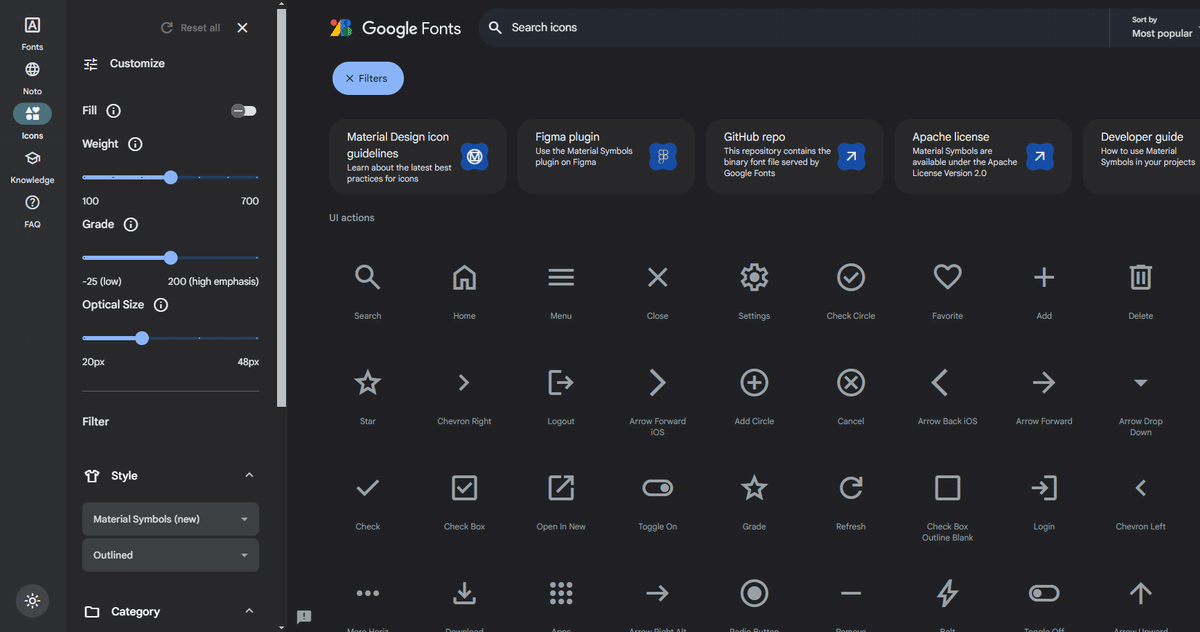Select the Open In New icon tile

pos(561,500)
